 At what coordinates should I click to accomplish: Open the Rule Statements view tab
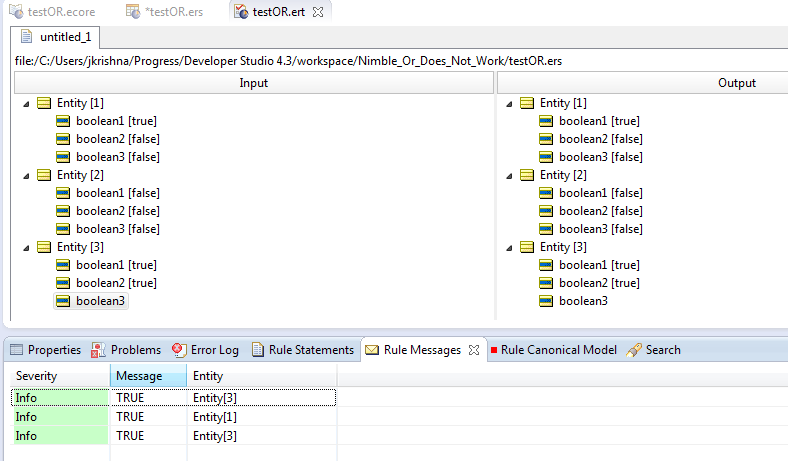[x=303, y=350]
